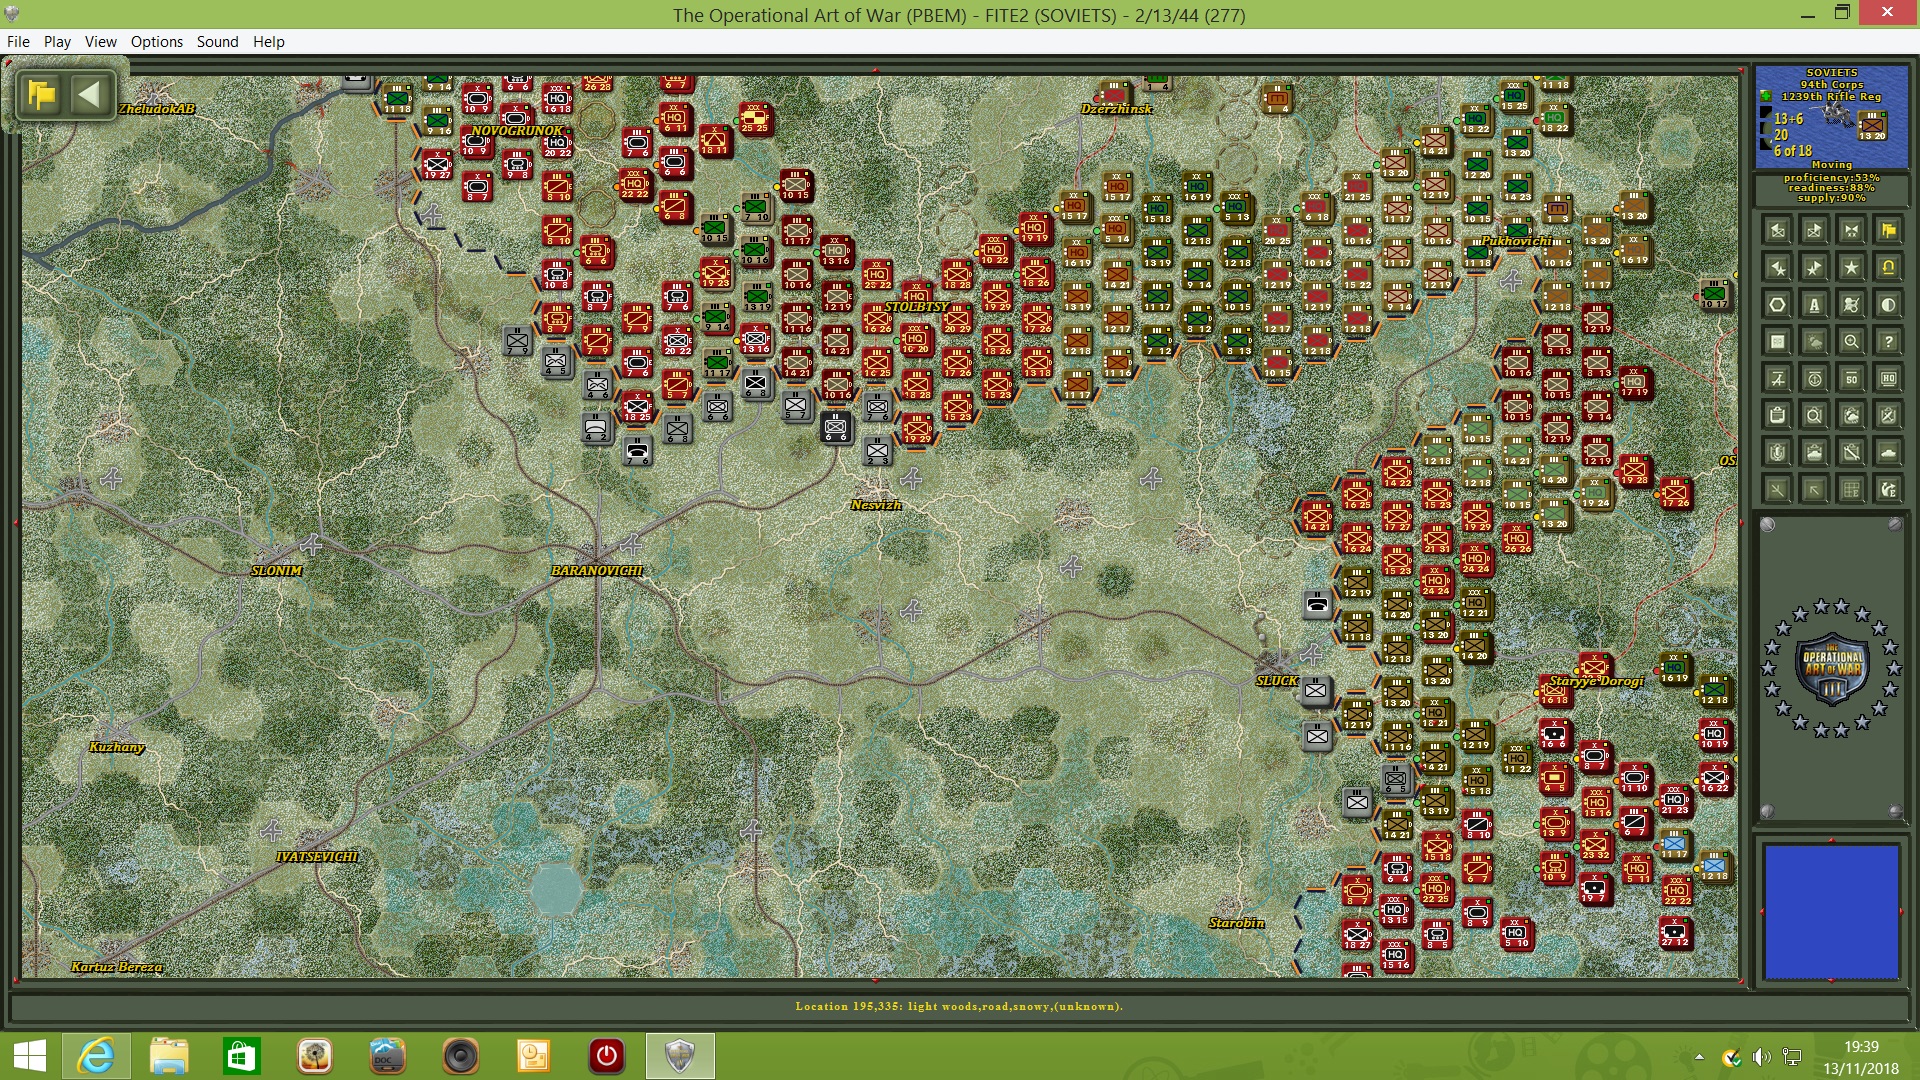Click the yellow flags button above the map
The image size is (1920, 1080).
click(42, 95)
